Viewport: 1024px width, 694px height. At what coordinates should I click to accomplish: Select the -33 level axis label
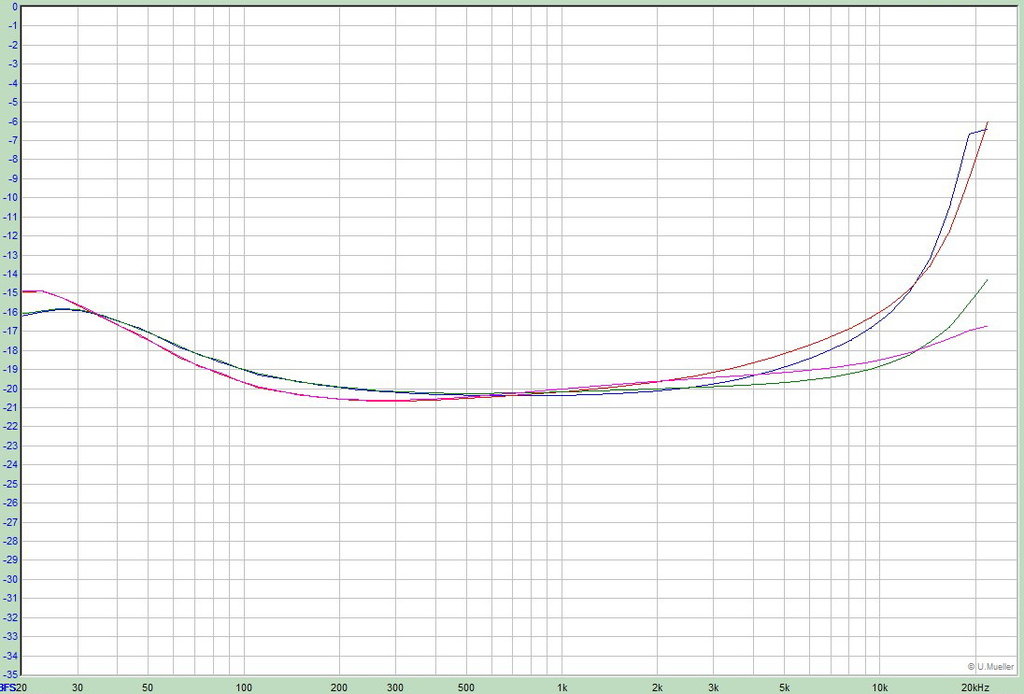coord(11,637)
